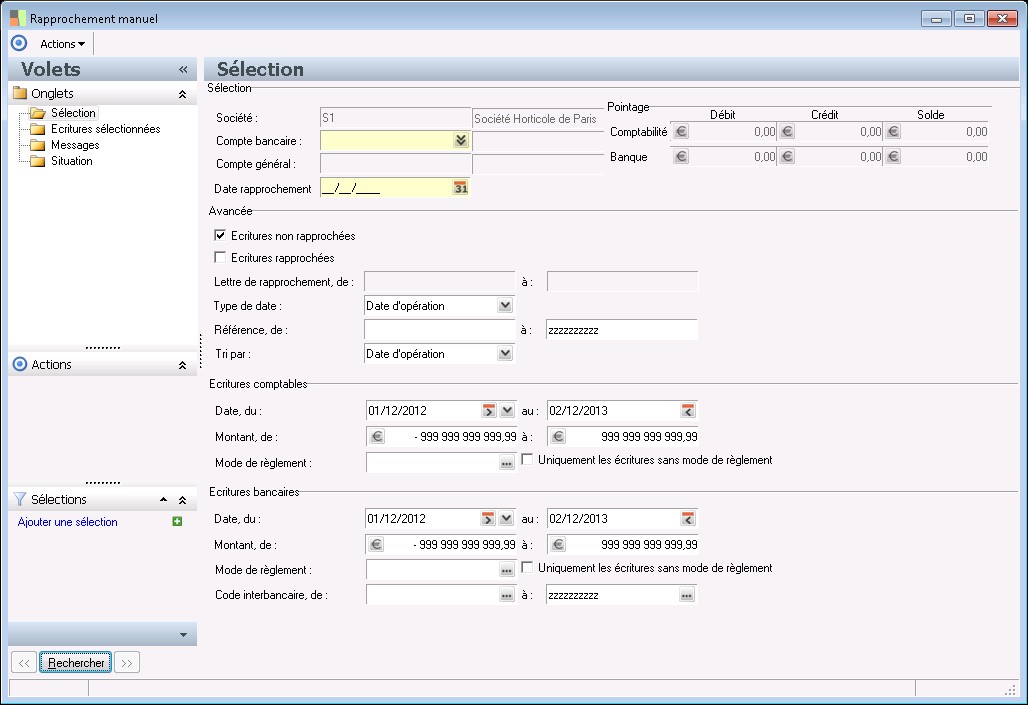Screen dimensions: 1028x705
Task: Enable Ecritures rapprochées checkbox
Action: pyautogui.click(x=221, y=258)
